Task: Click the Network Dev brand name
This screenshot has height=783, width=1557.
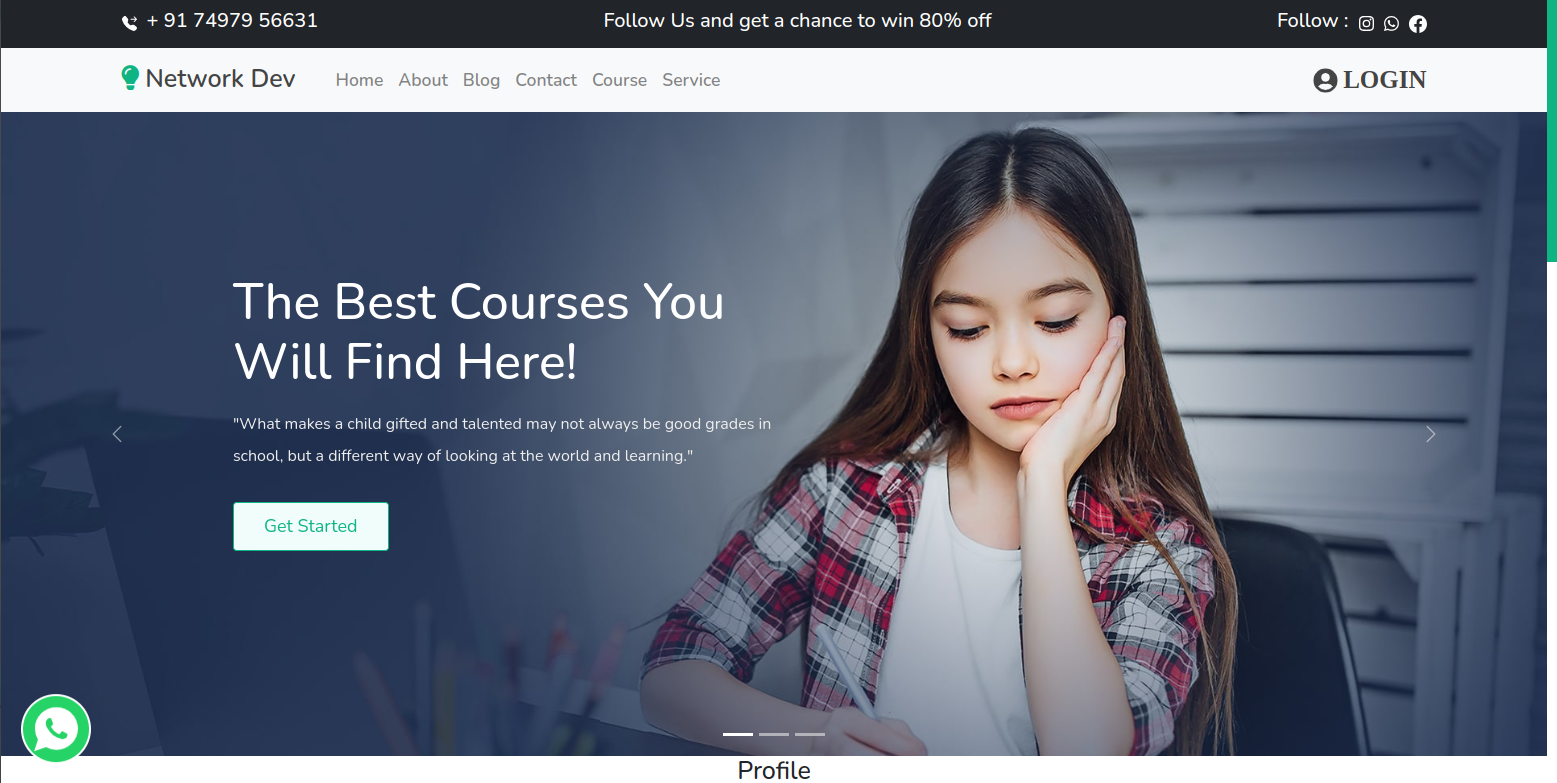Action: 220,79
